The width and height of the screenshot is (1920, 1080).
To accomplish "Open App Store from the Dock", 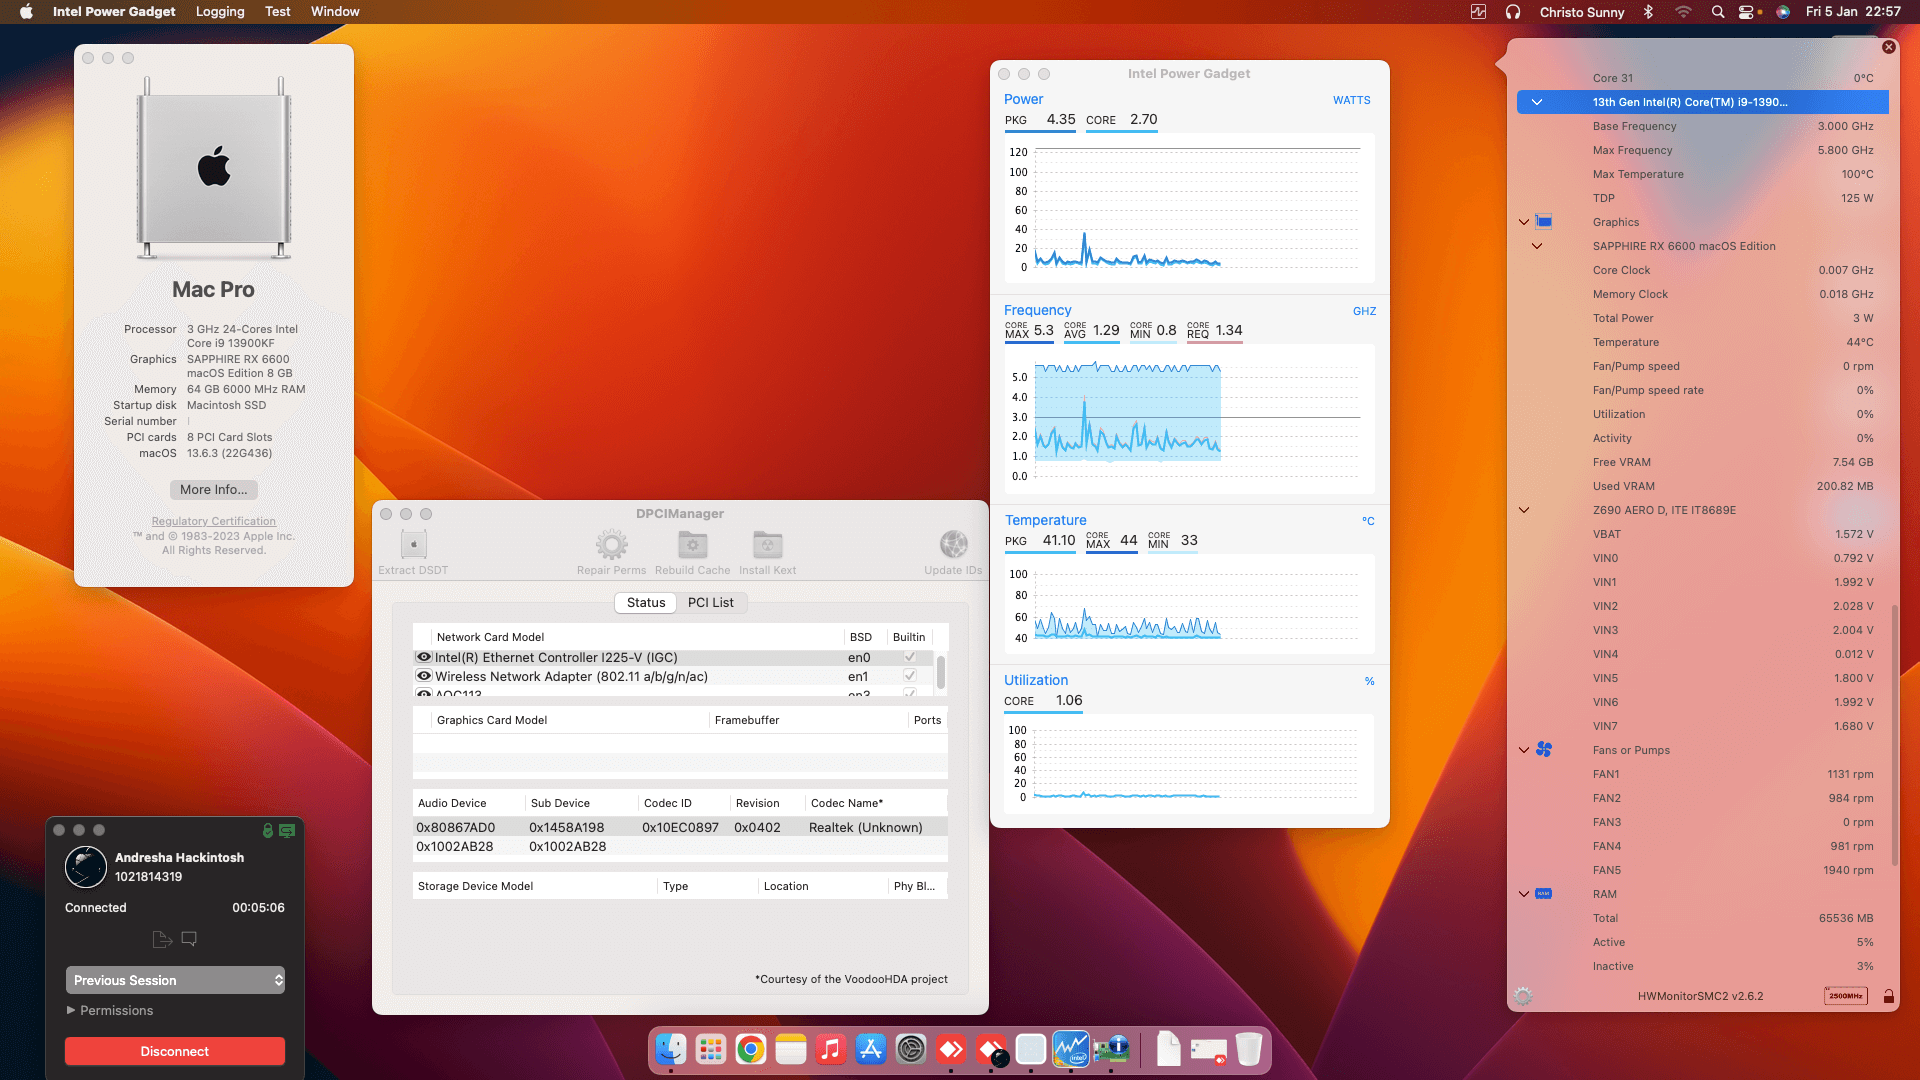I will point(871,1049).
